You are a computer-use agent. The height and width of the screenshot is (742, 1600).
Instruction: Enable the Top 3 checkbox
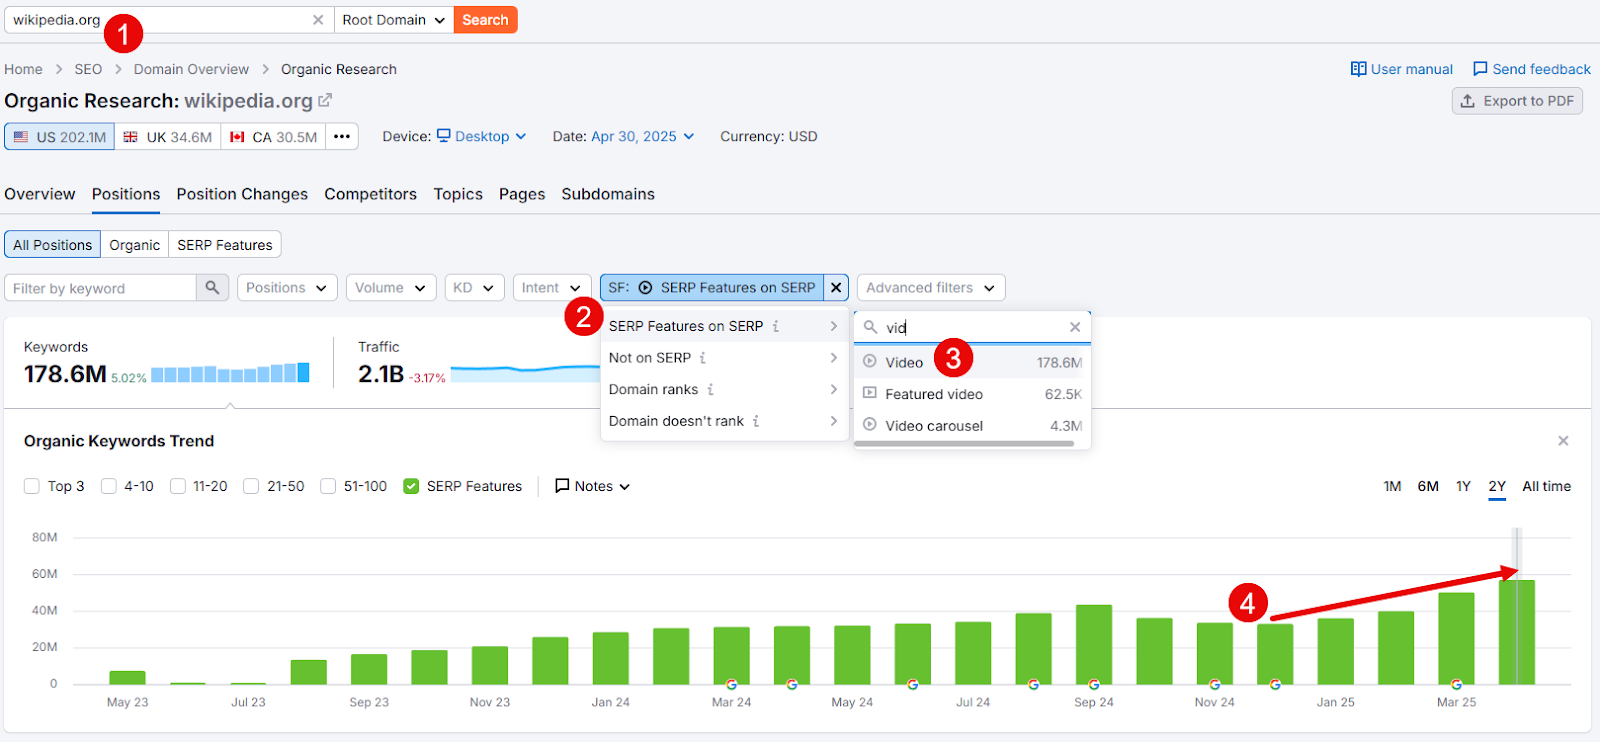click(32, 486)
